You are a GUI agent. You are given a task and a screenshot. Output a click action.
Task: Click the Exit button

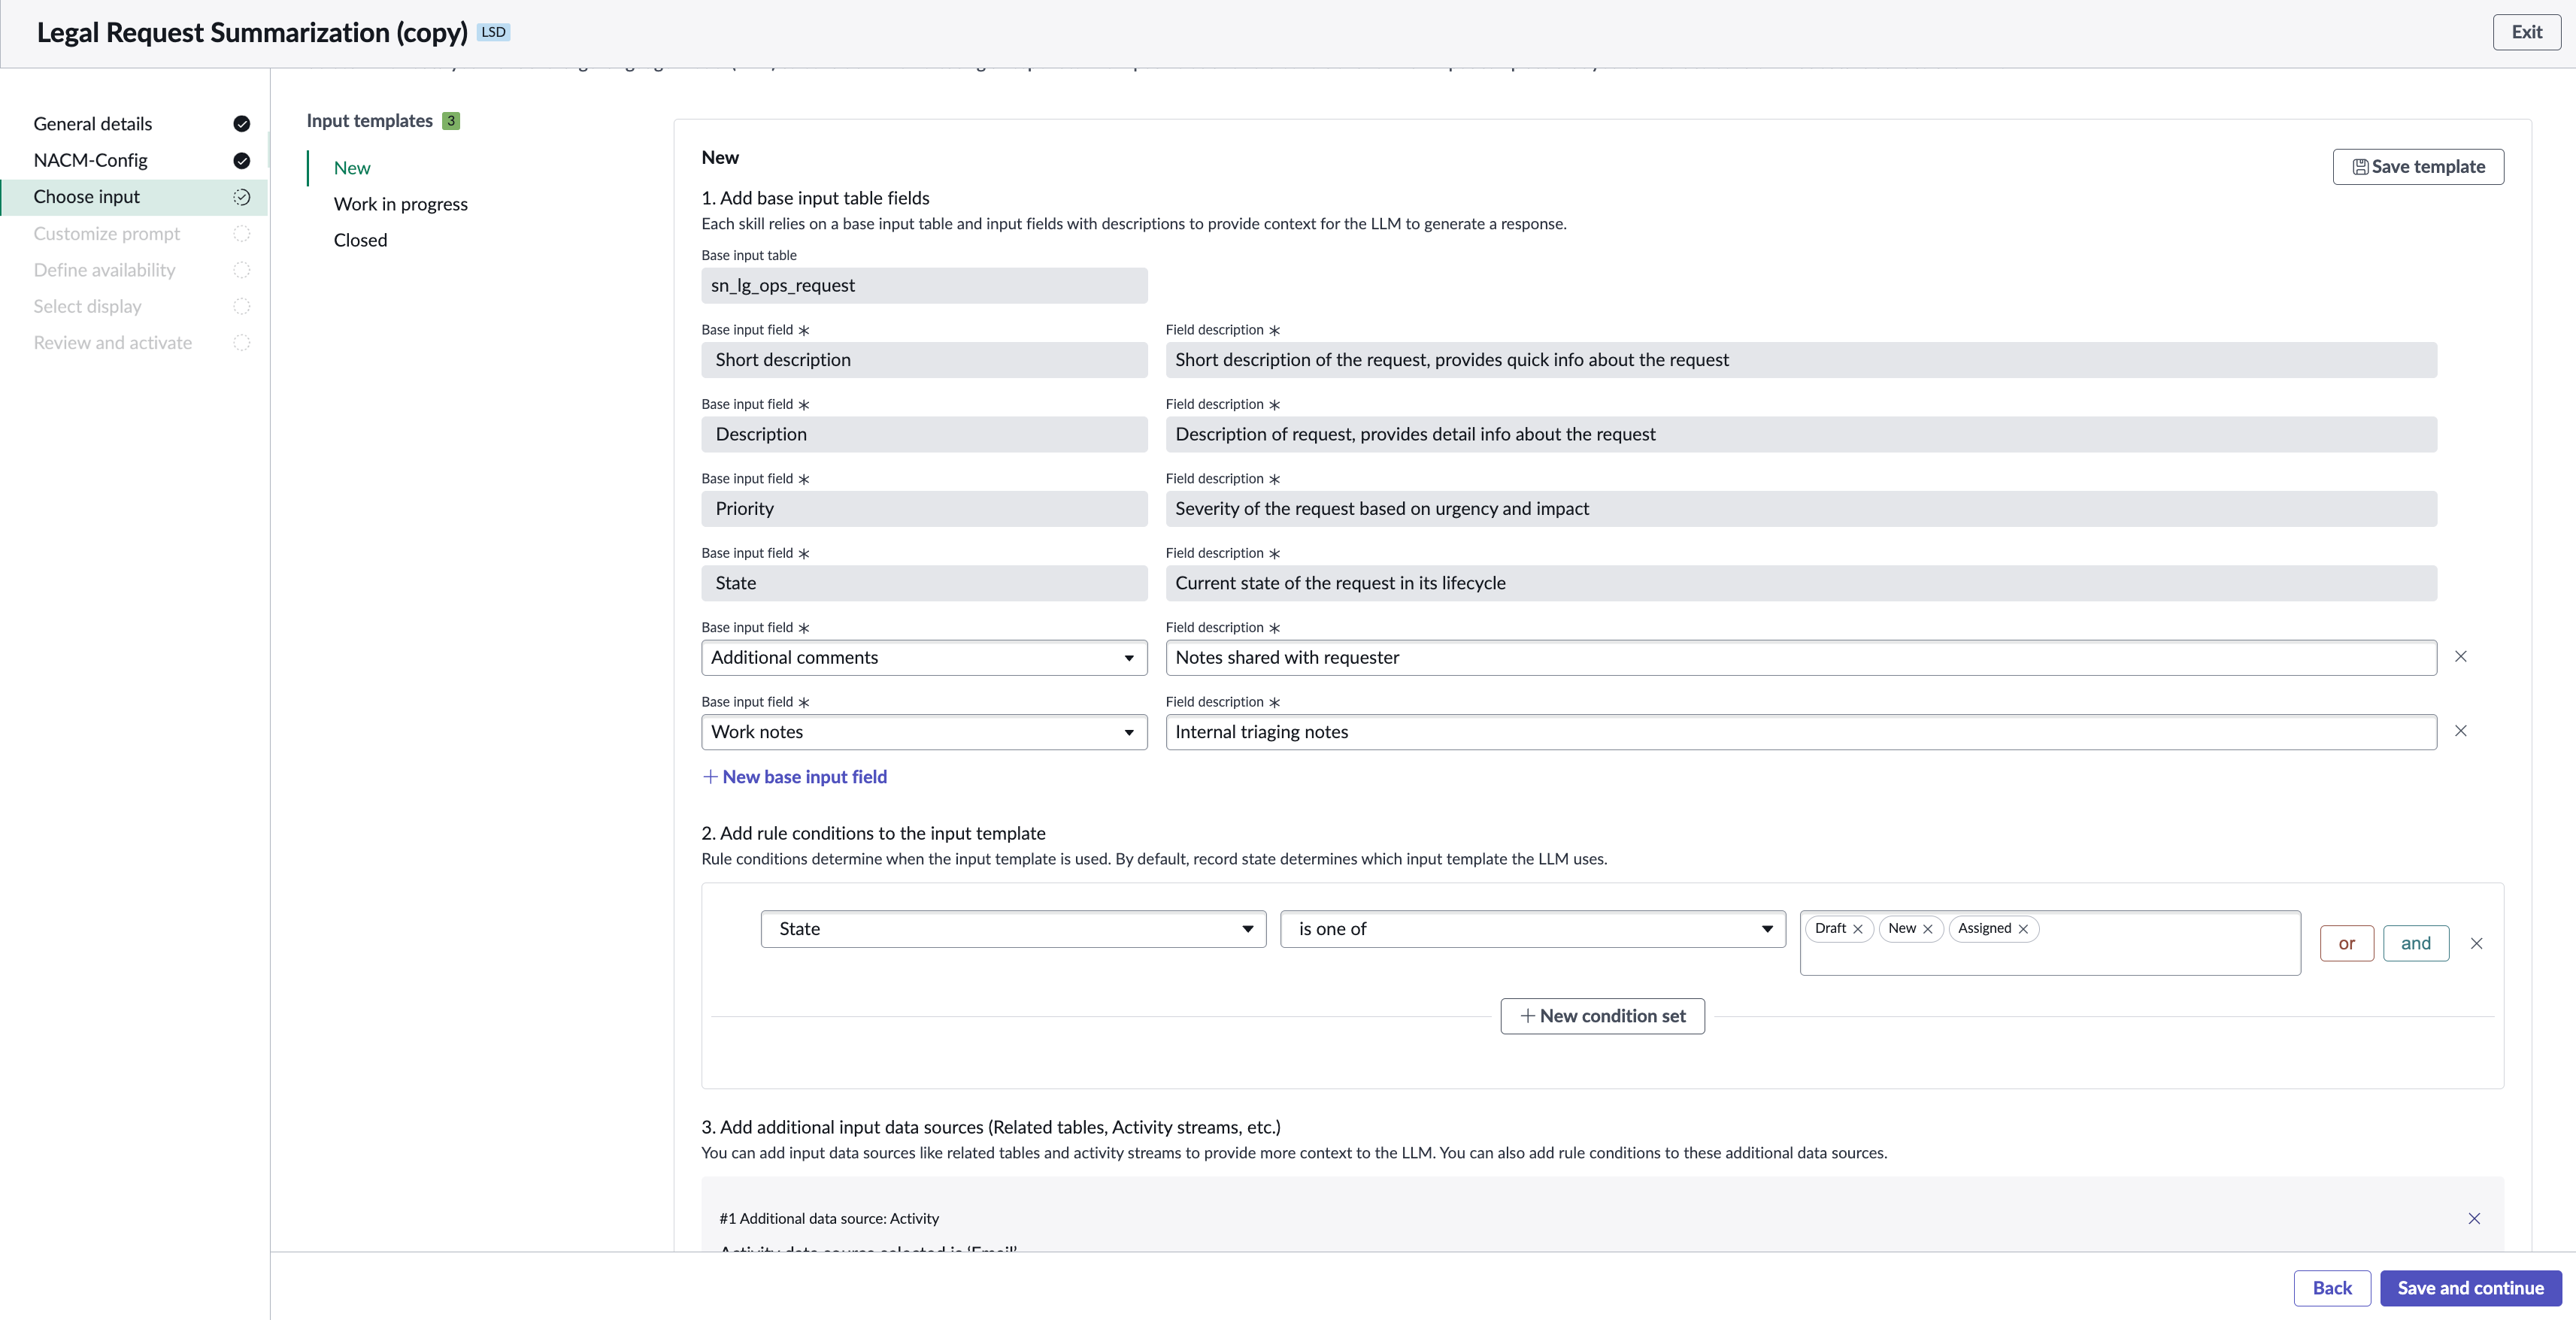coord(2526,32)
